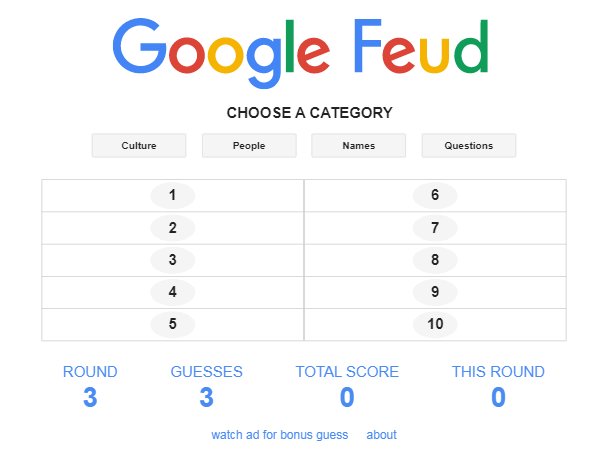Click answer slot number 7
The height and width of the screenshot is (467, 606).
pyautogui.click(x=435, y=228)
